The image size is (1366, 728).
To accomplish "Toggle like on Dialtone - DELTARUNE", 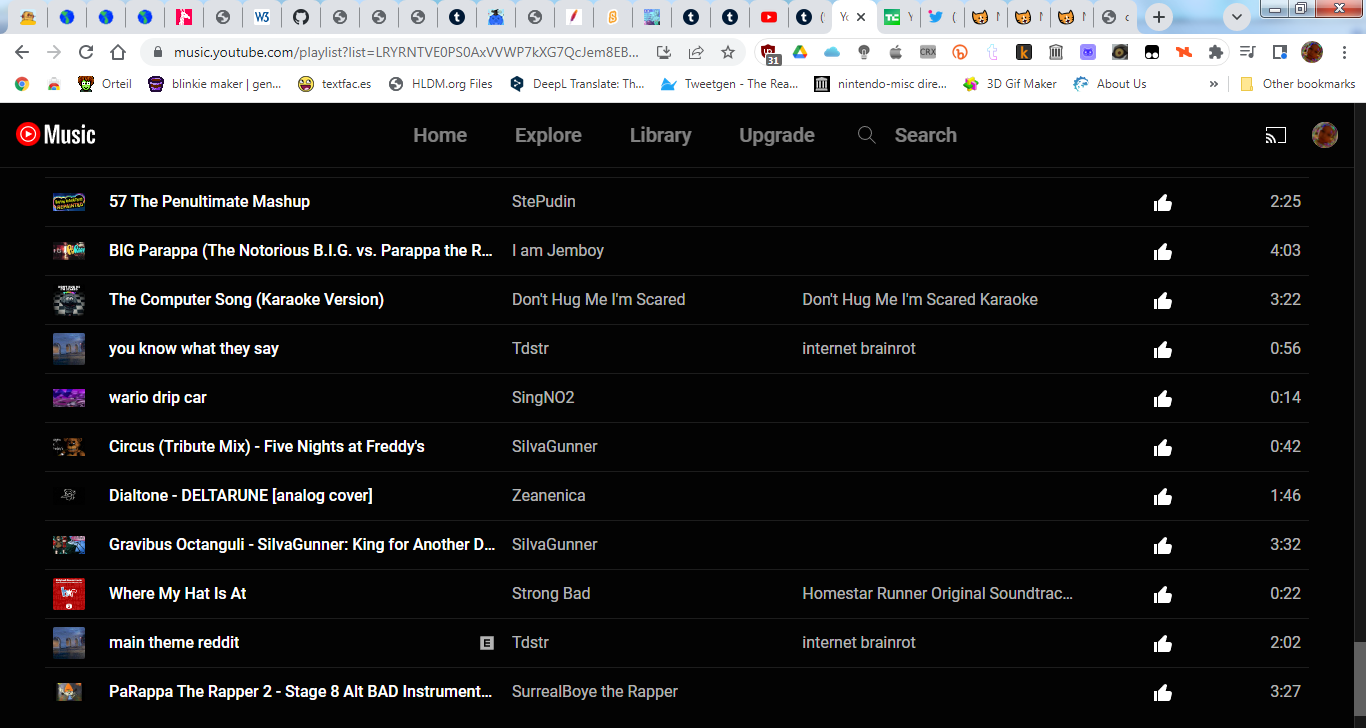I will (1162, 497).
